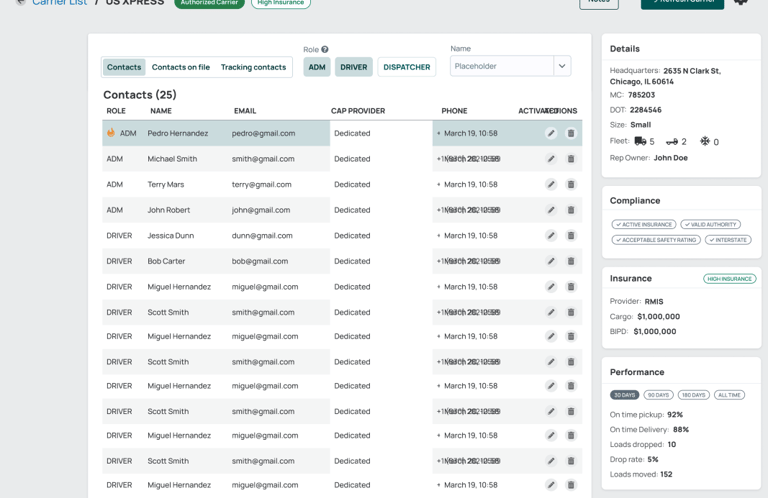Click email pedro@gmail.com
The image size is (768, 498).
(264, 133)
